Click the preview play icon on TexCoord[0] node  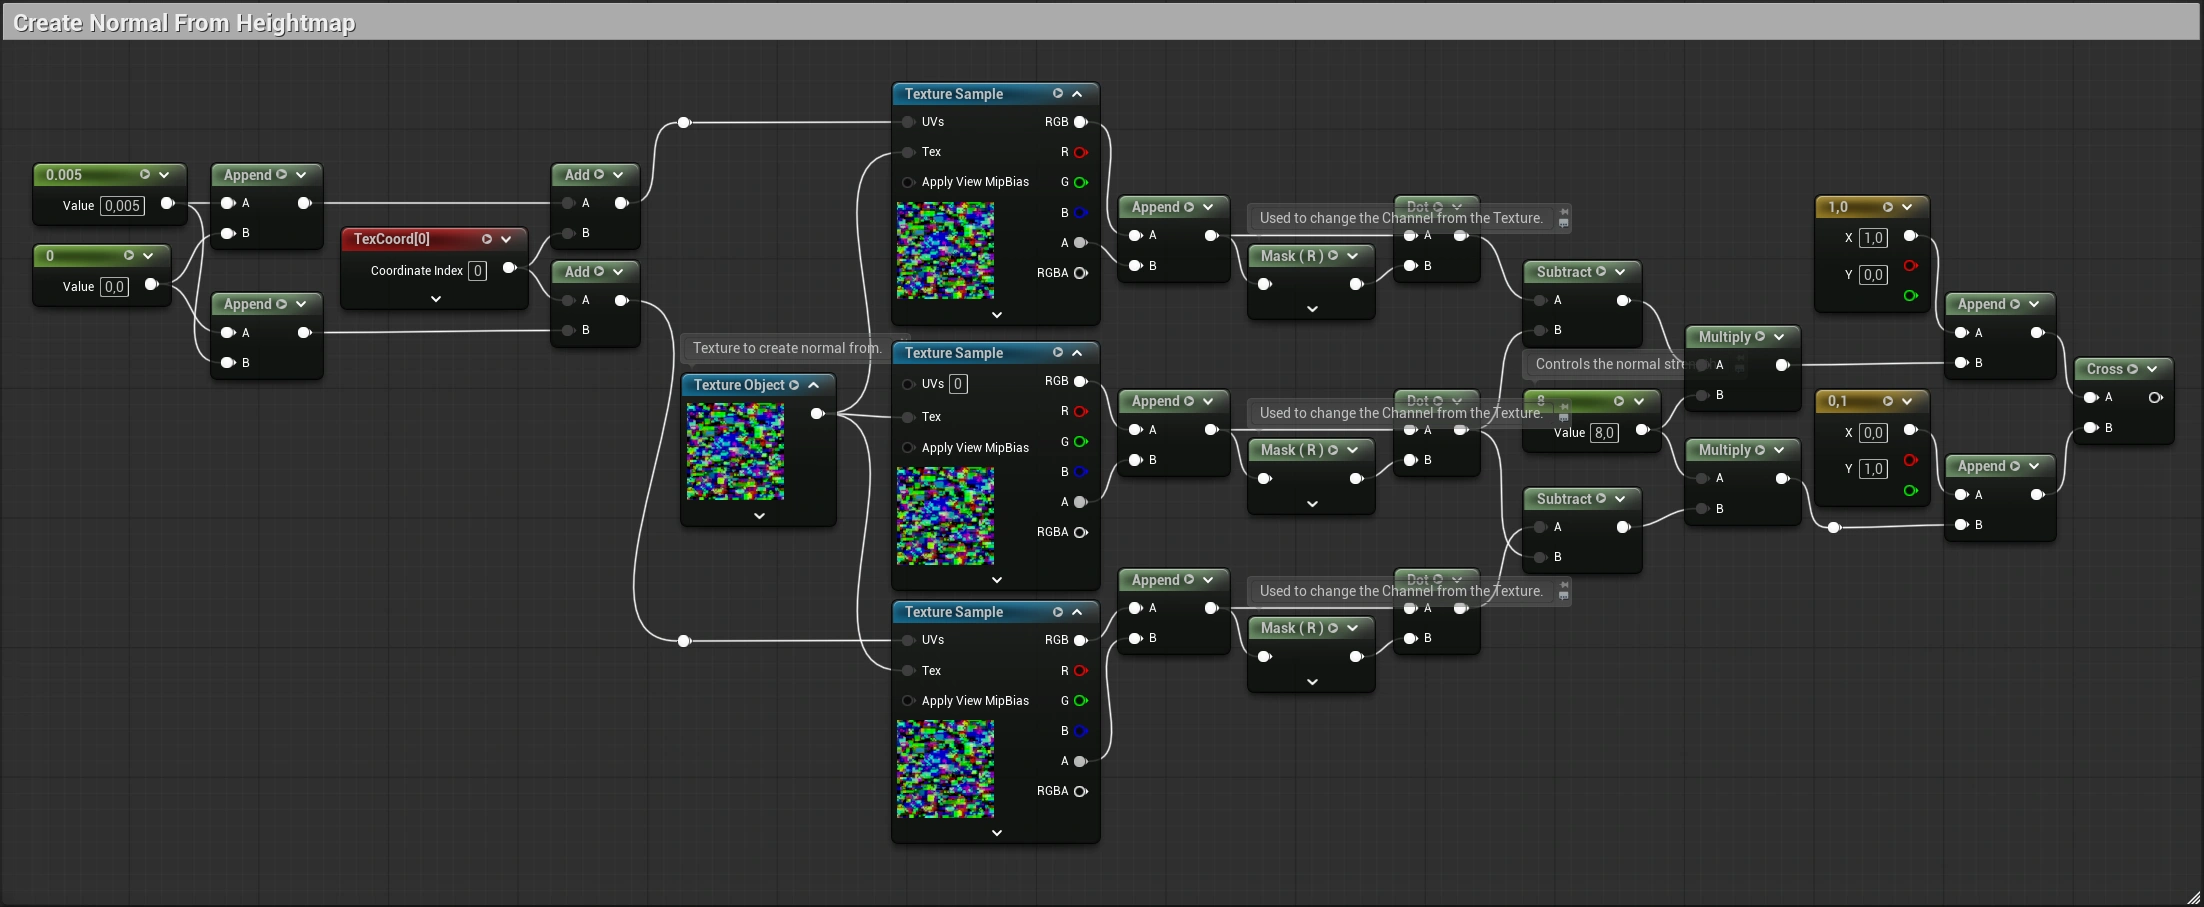pos(487,239)
